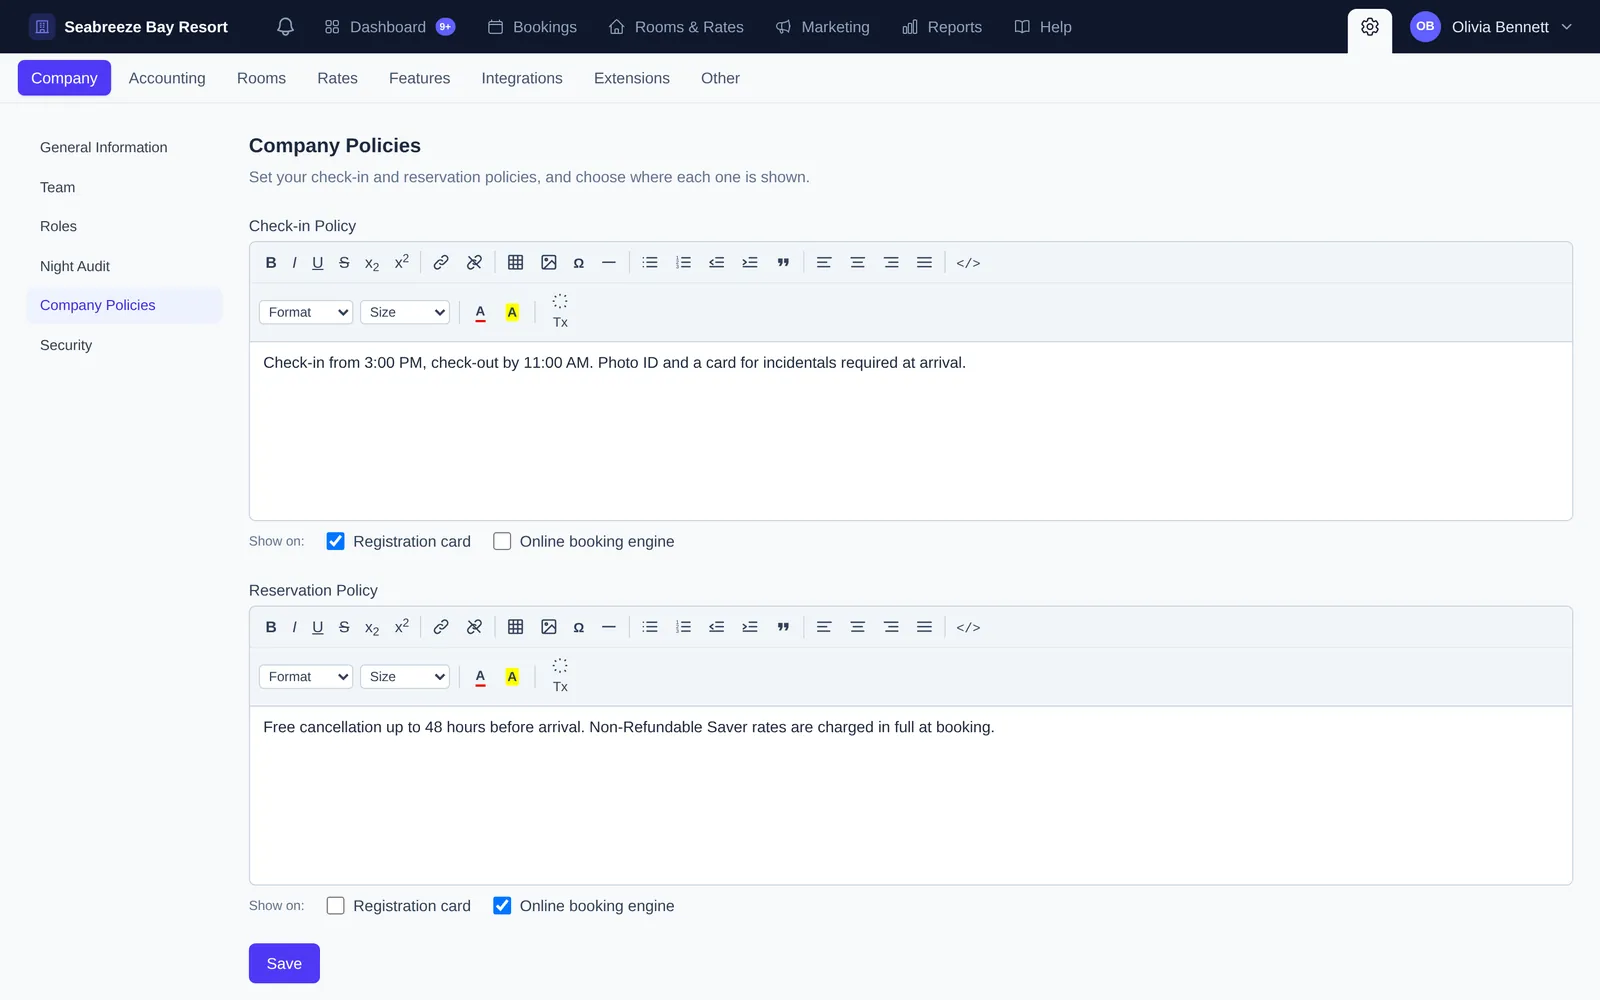Insert table in Check-in Policy editor
Image resolution: width=1600 pixels, height=1000 pixels.
pos(516,263)
